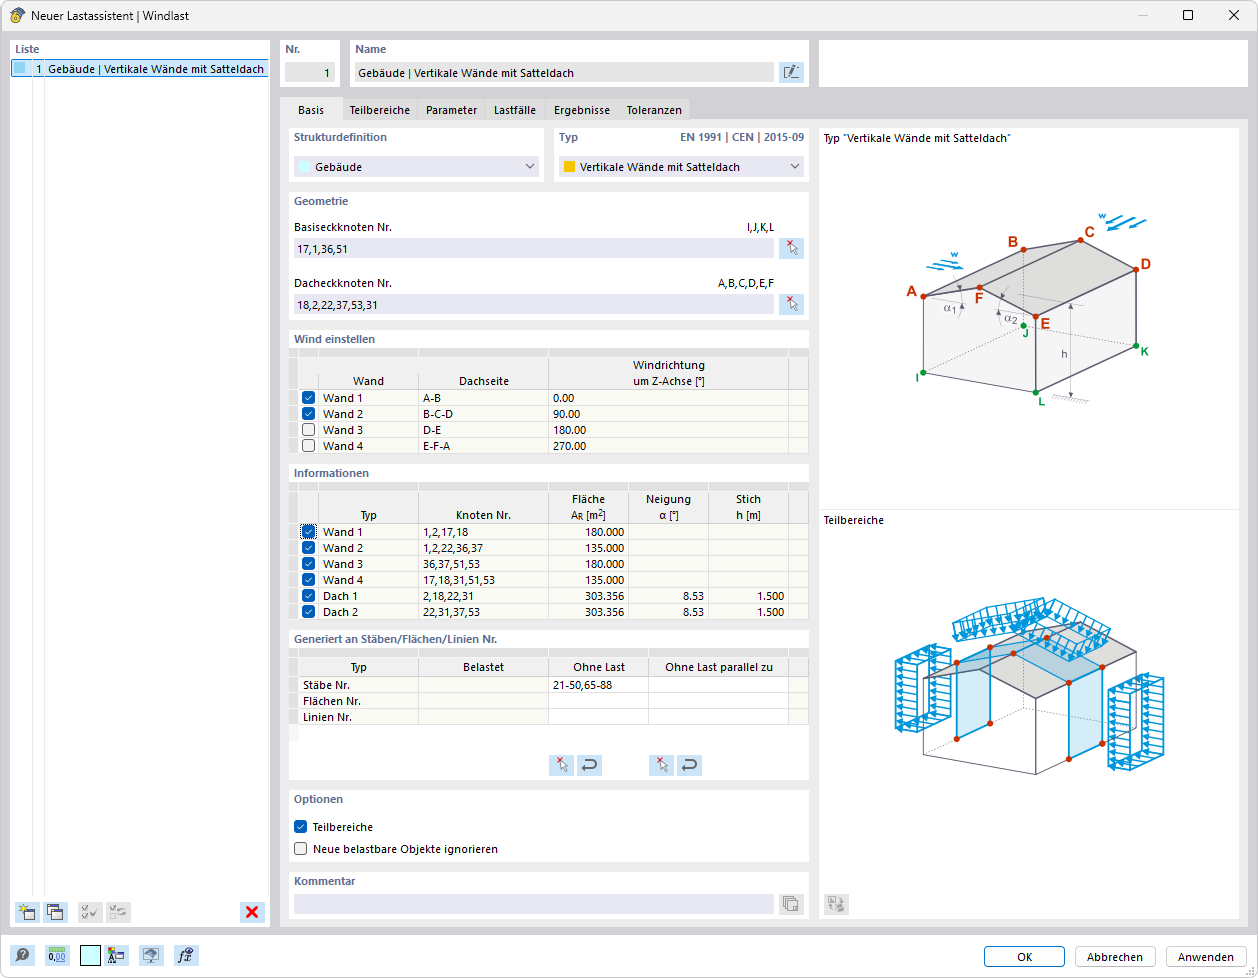Apply changes with the Anwenden button
1258x978 pixels.
click(1205, 956)
